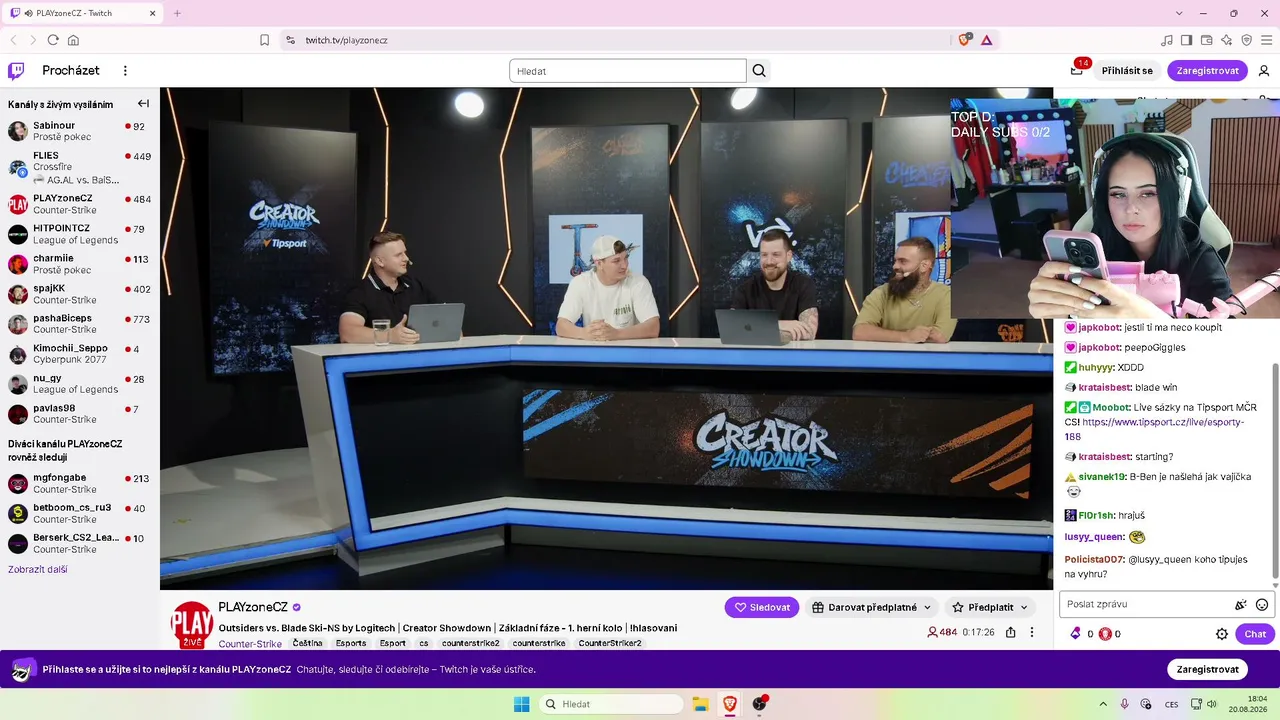This screenshot has width=1280, height=720.
Task: Open the Procházet browse menu
Action: 71,71
